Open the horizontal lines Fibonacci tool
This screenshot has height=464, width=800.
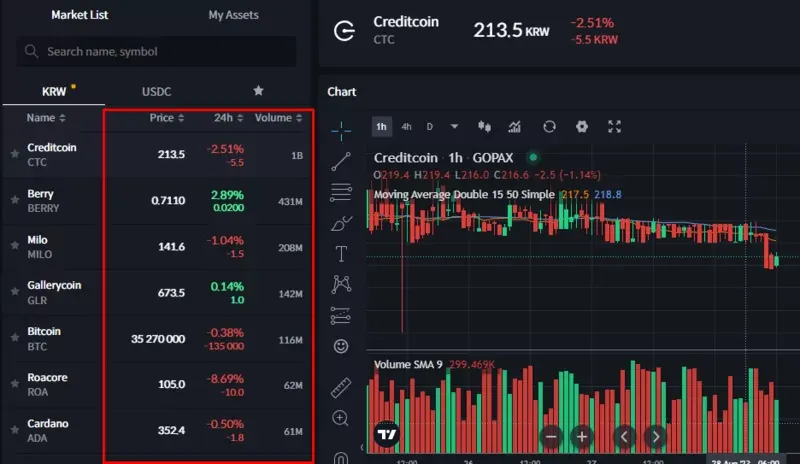click(x=341, y=192)
